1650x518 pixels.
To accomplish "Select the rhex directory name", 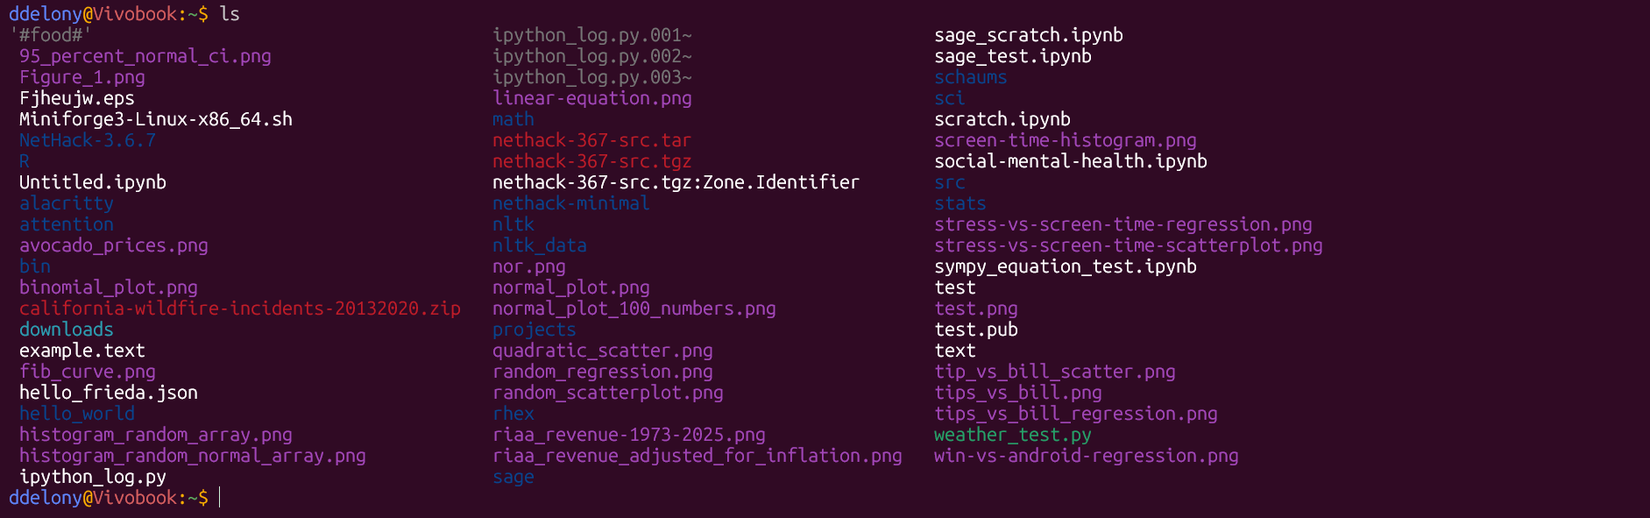I will tap(513, 413).
